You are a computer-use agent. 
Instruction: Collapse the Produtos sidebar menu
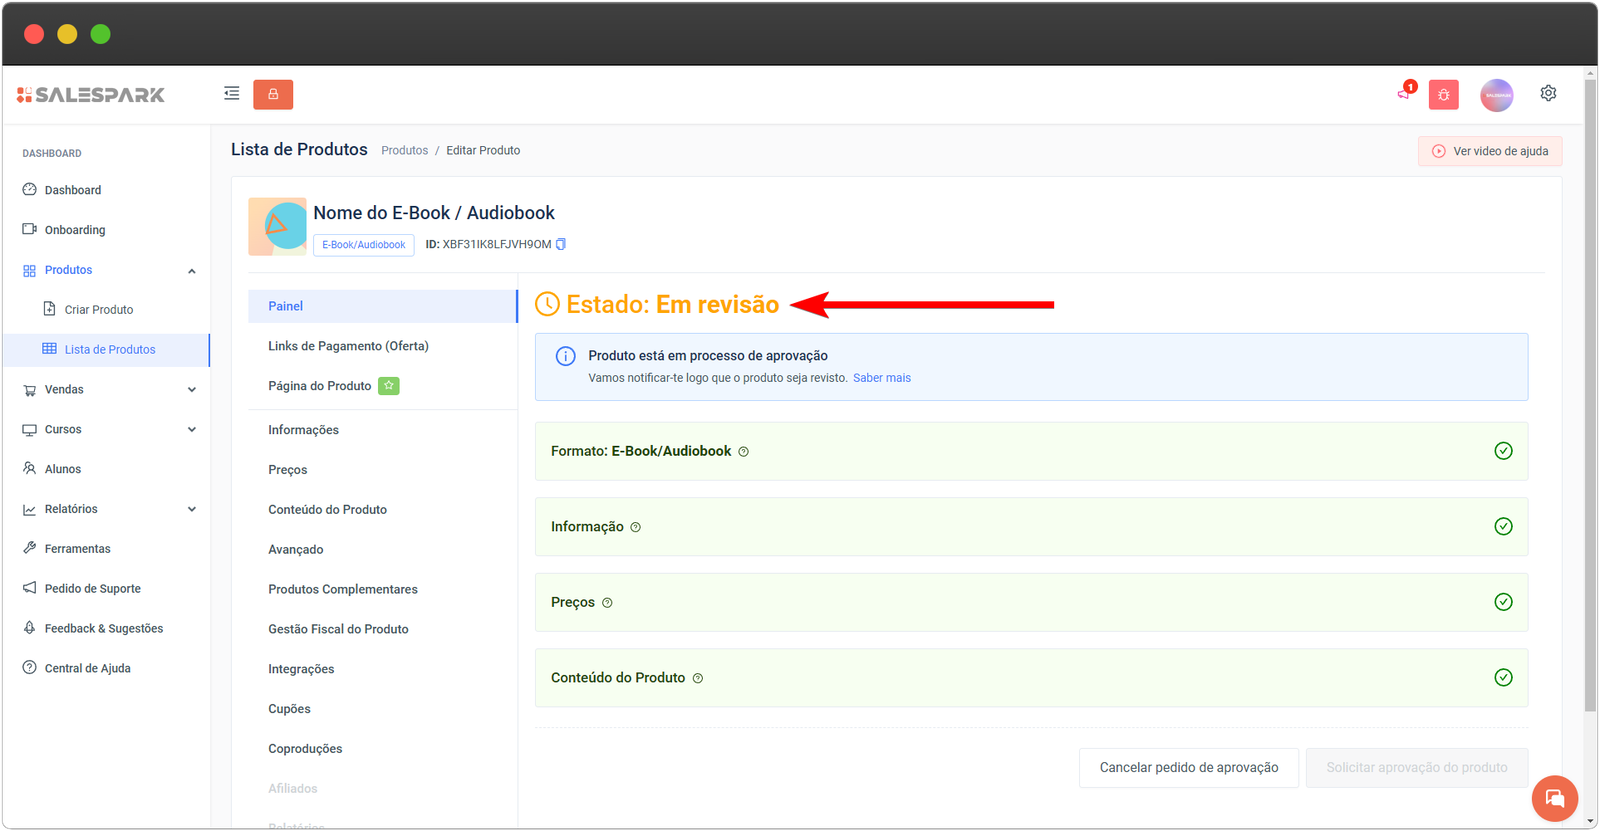tap(191, 271)
